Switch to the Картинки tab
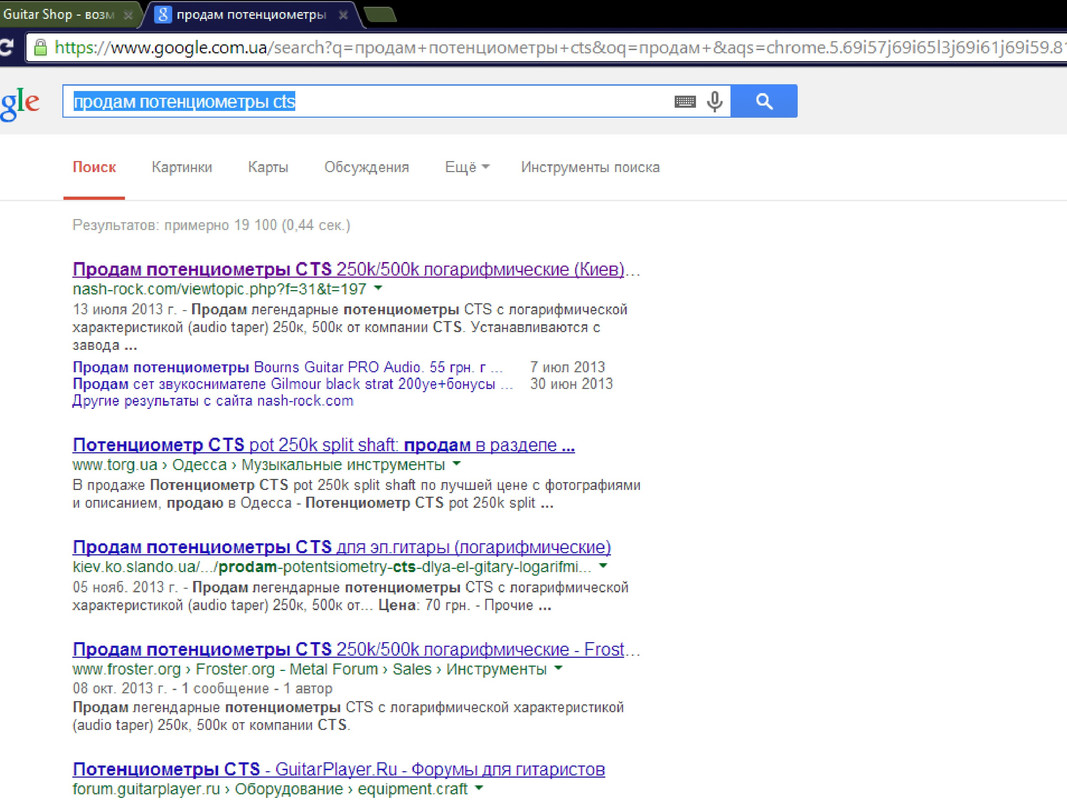This screenshot has height=800, width=1067. [182, 167]
